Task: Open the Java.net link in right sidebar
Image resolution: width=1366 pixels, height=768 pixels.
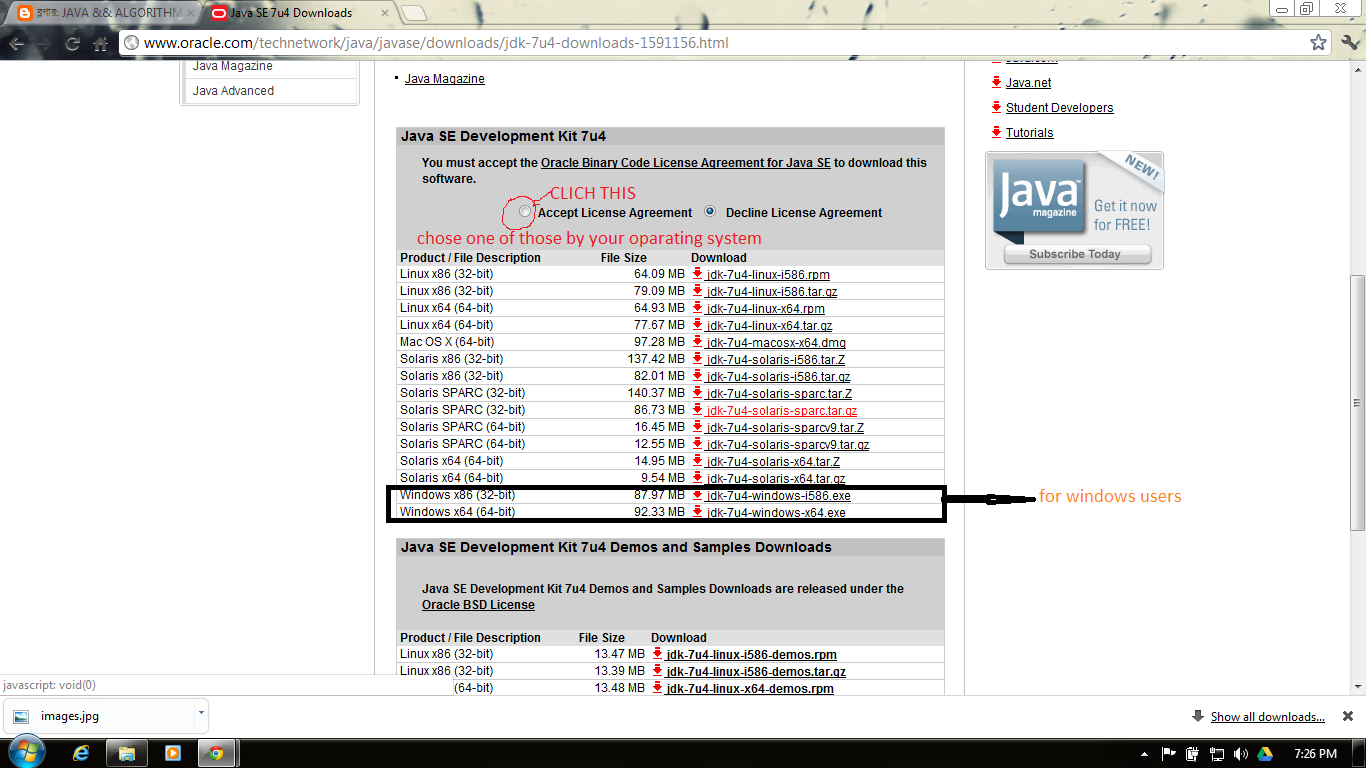Action: (x=1028, y=83)
